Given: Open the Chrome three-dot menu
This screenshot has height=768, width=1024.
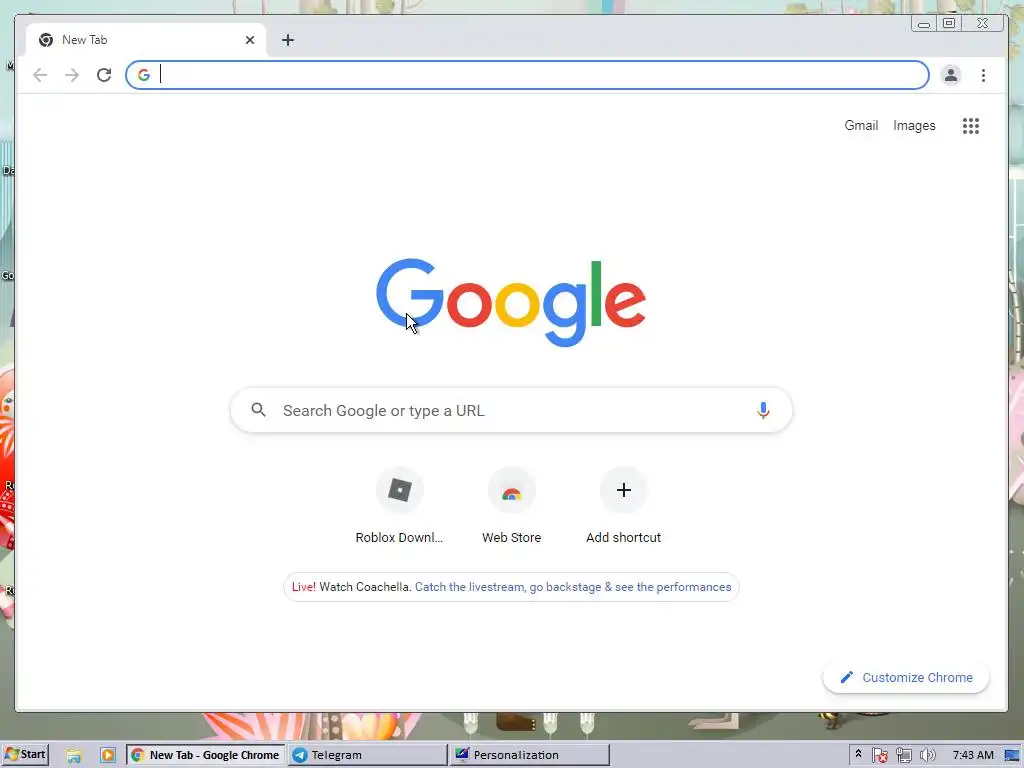Looking at the screenshot, I should click(983, 75).
